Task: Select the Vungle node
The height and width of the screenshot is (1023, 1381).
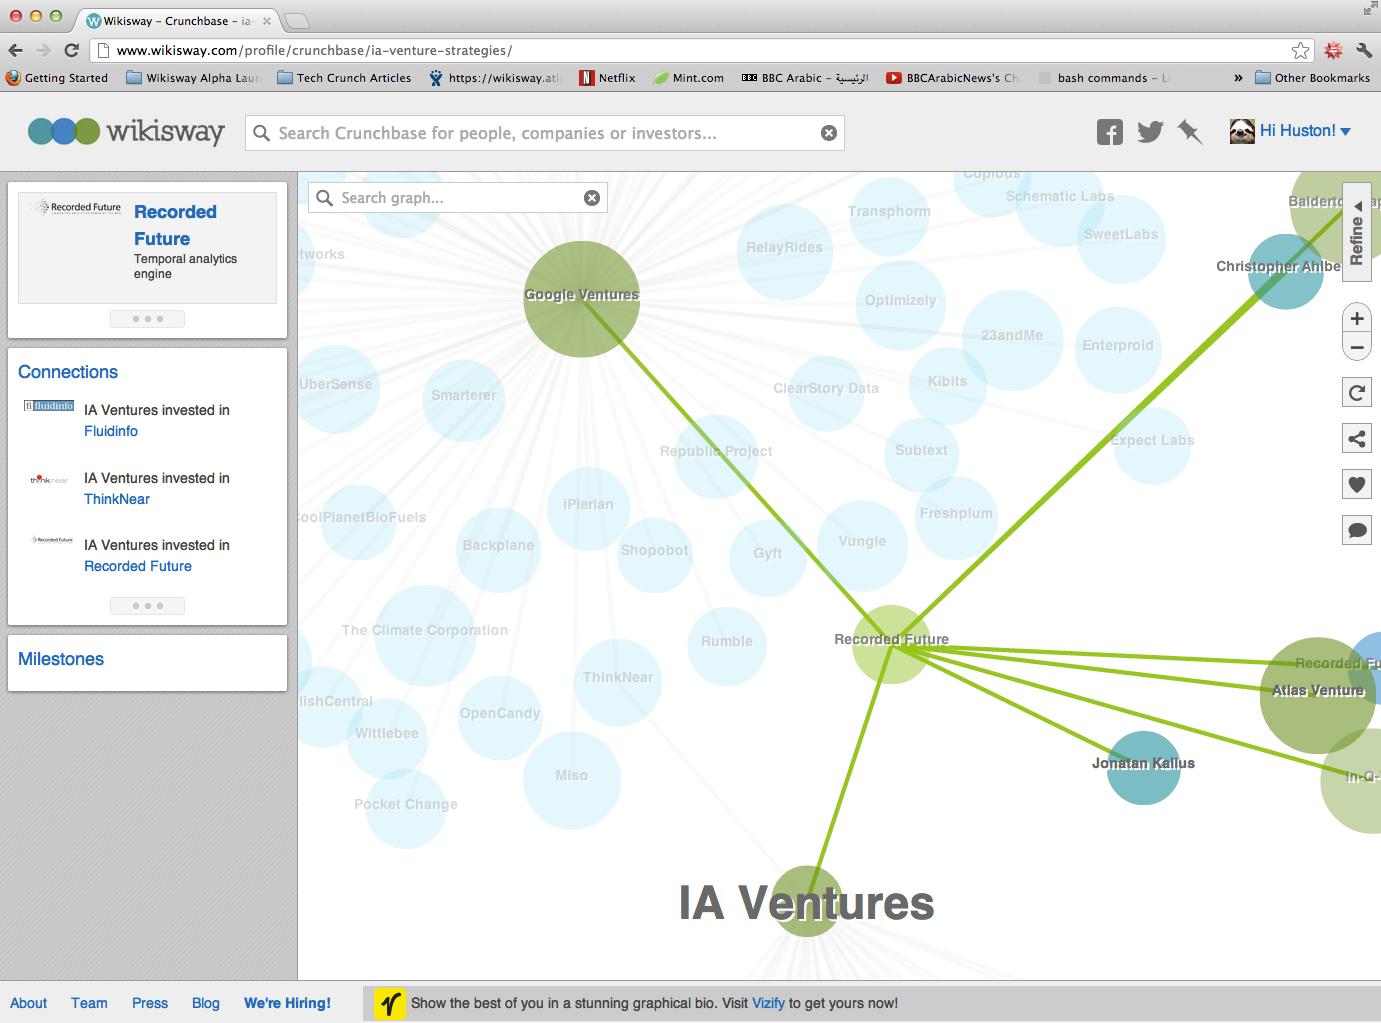Action: point(862,544)
